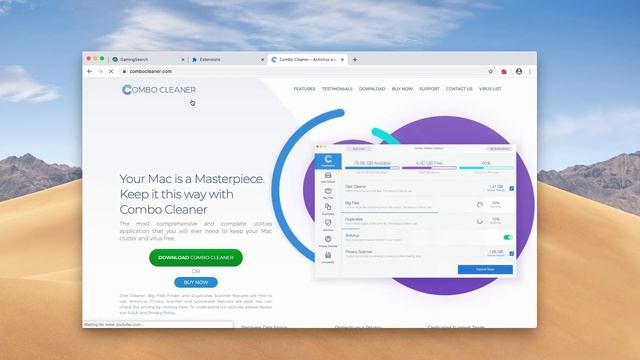Close the GamingSearch tab
This screenshot has width=640, height=360.
click(183, 60)
